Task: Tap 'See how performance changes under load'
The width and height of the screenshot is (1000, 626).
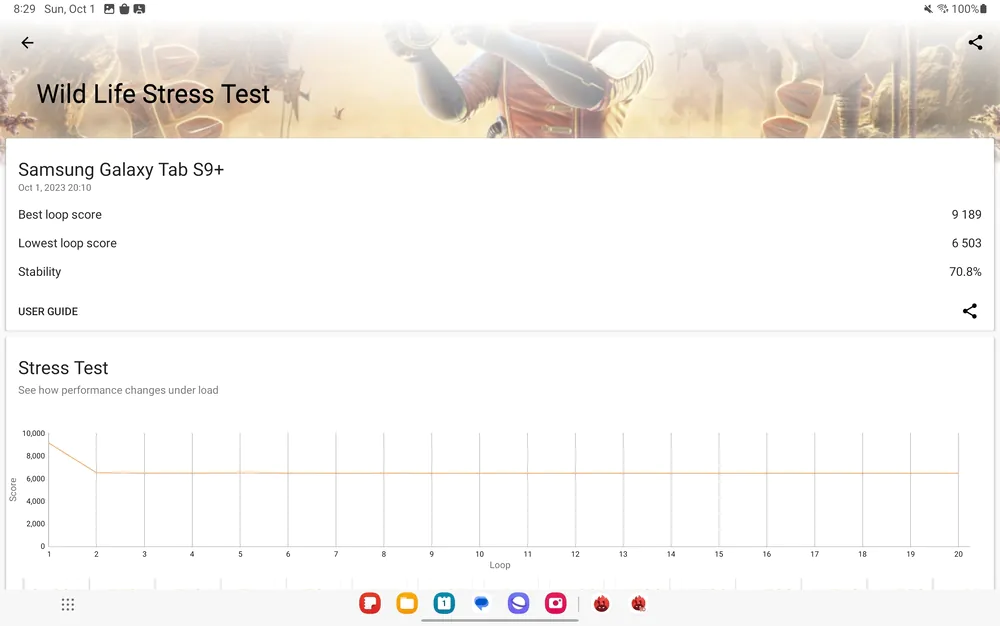Action: 118,390
